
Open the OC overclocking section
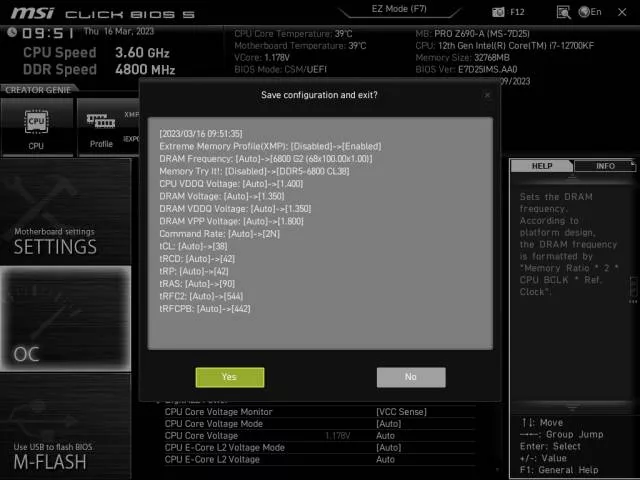[x=66, y=319]
